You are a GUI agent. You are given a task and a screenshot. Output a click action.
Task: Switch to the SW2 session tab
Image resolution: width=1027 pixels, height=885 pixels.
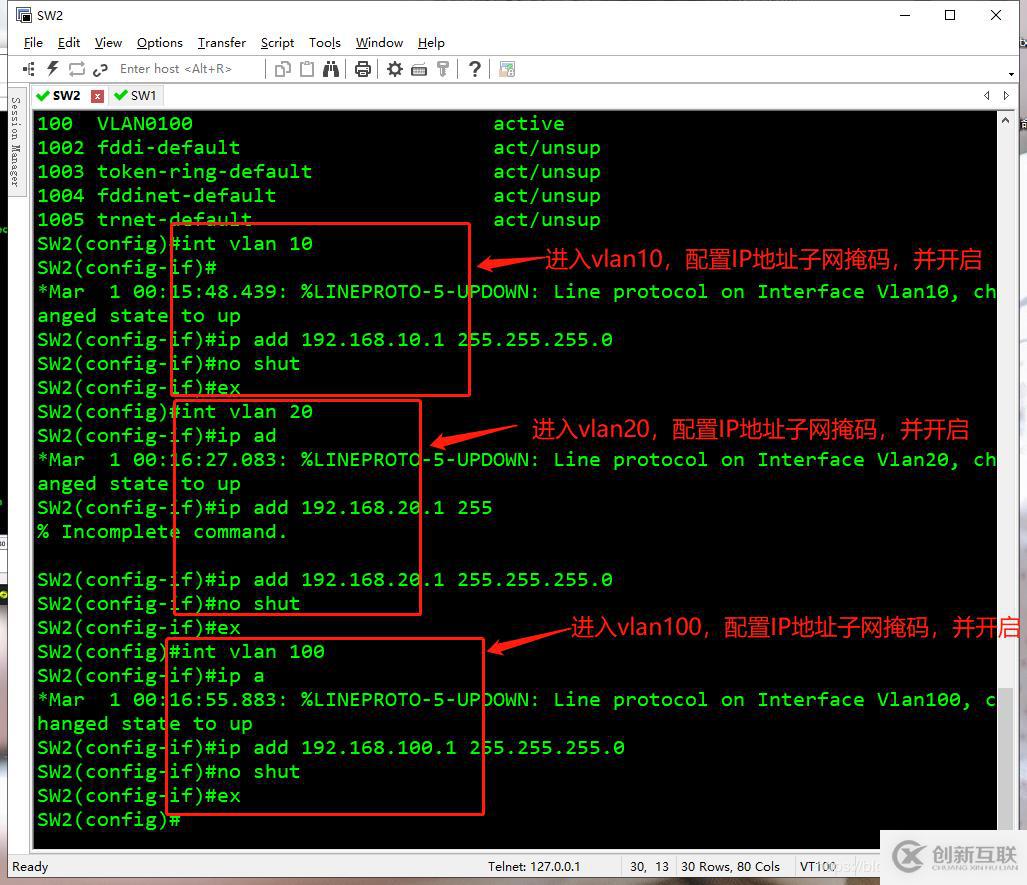coord(66,96)
